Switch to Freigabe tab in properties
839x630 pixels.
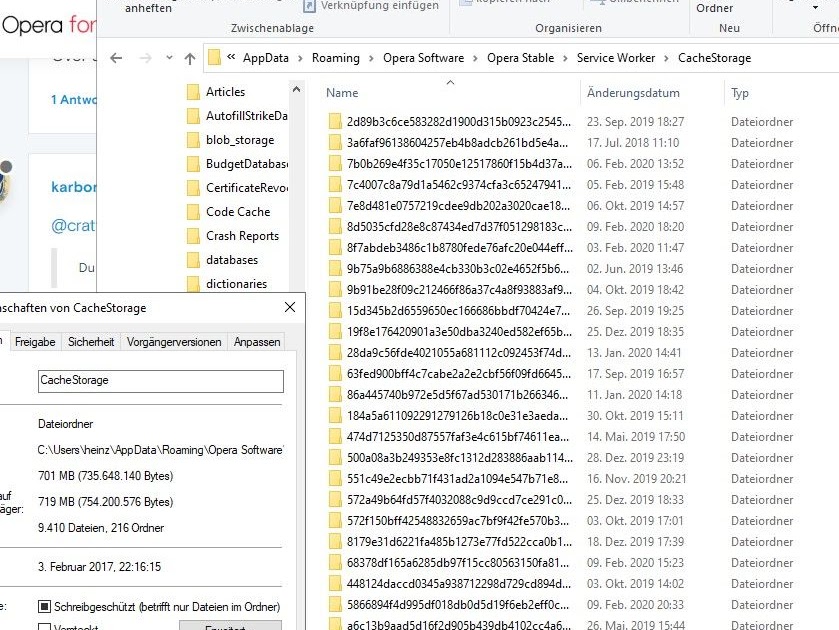(x=35, y=342)
